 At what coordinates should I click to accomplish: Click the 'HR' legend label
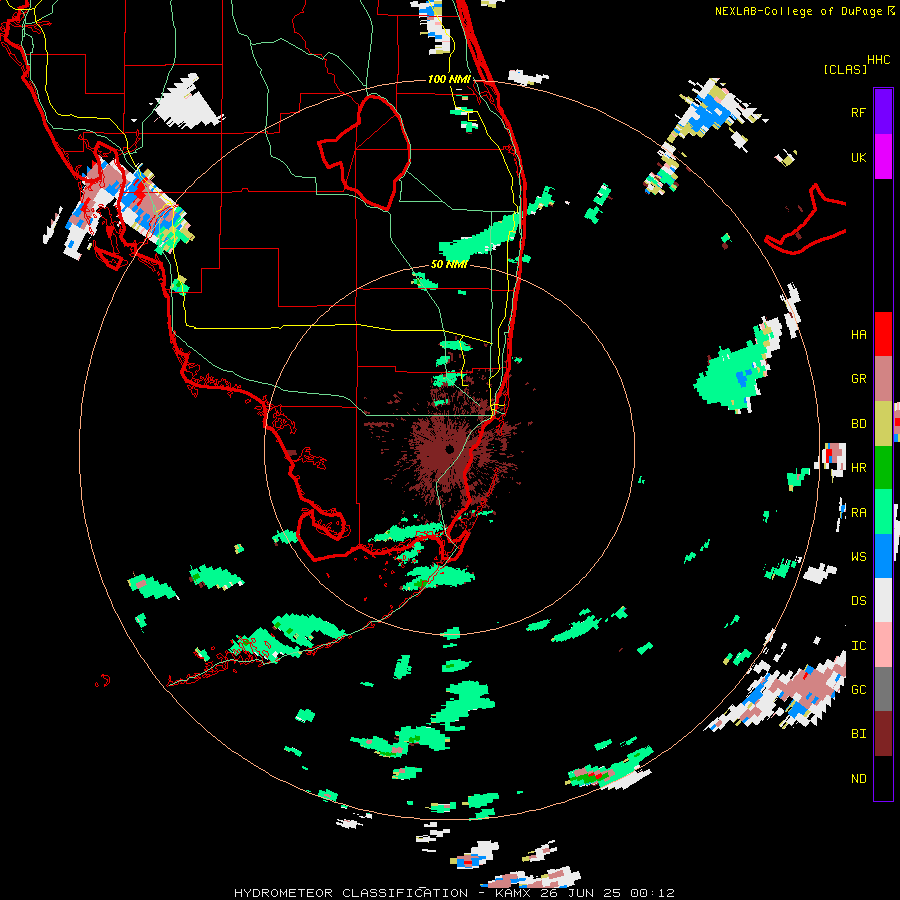858,468
